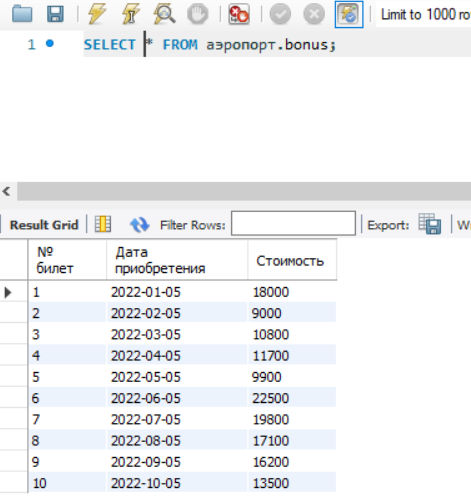Rollback transaction with X icon
This screenshot has height=504, width=471.
(x=314, y=14)
